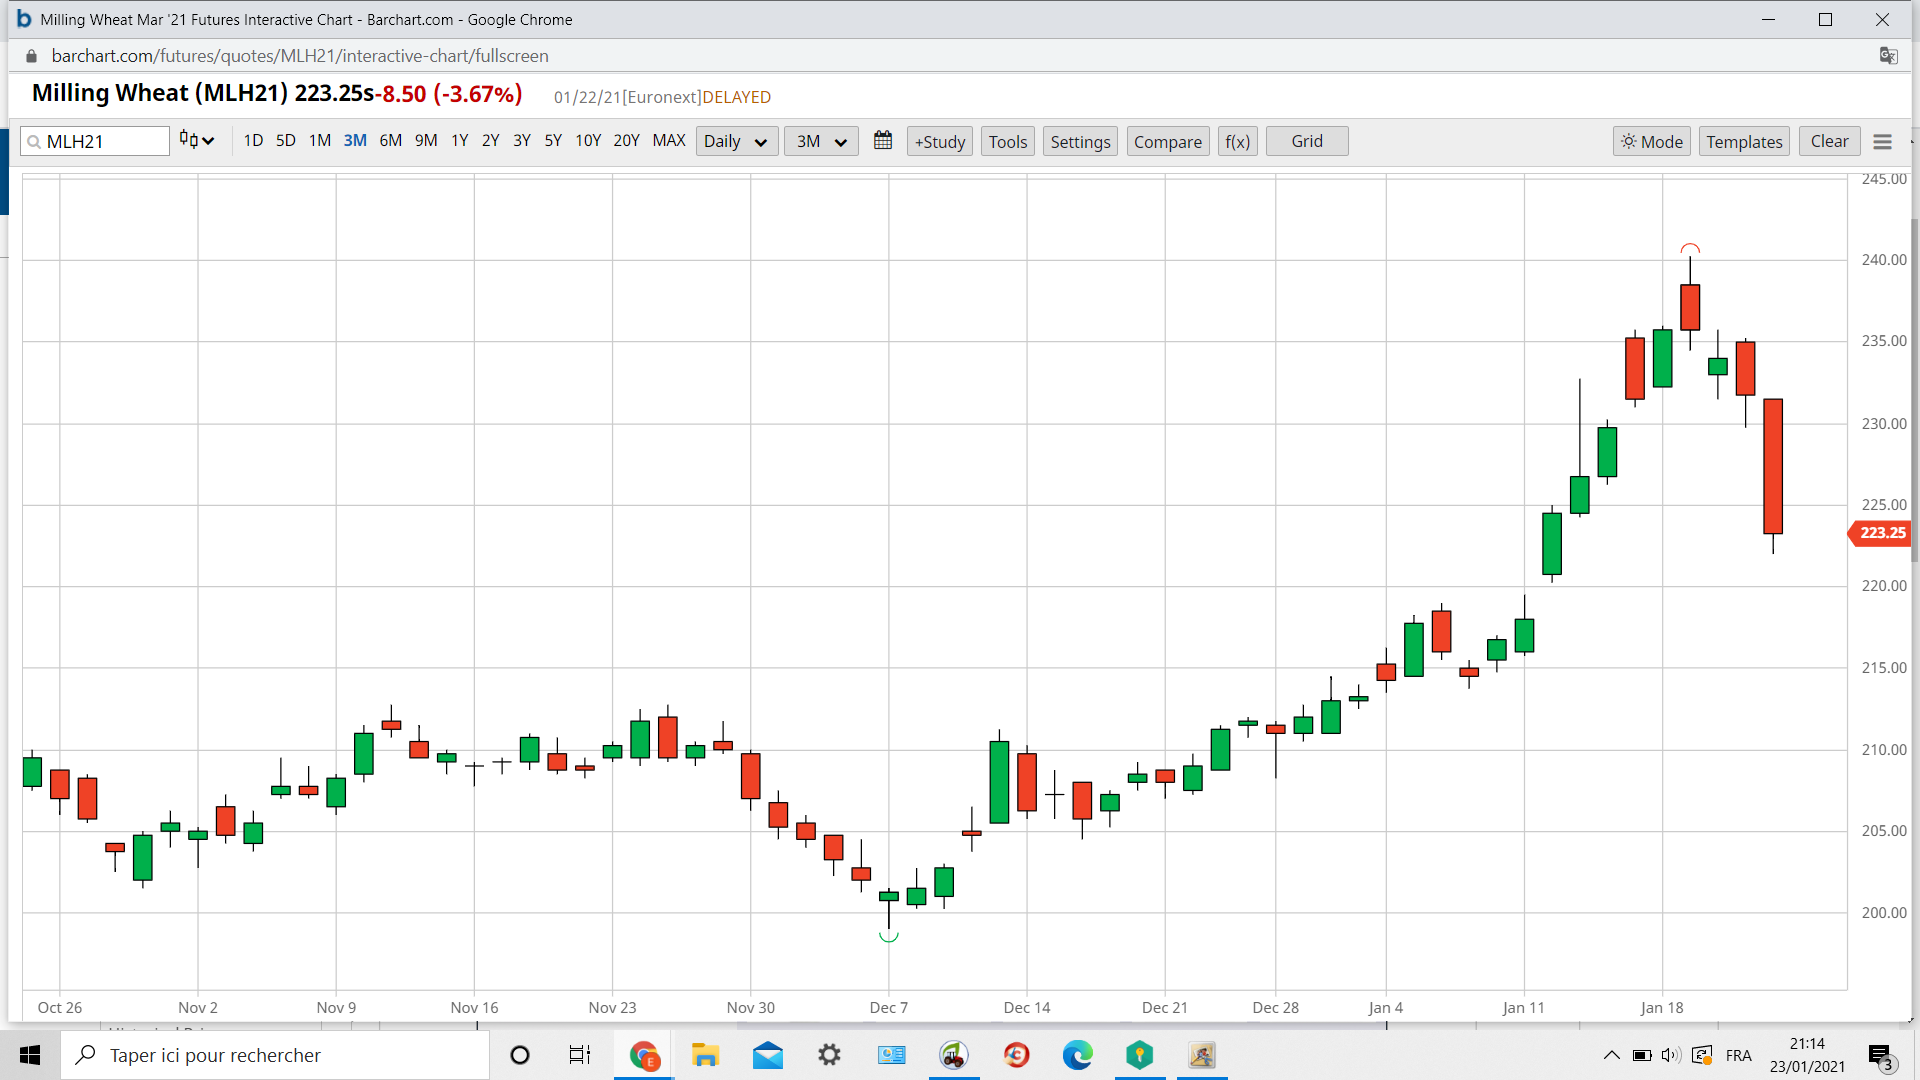The width and height of the screenshot is (1920, 1080).
Task: Open the Daily frequency dropdown
Action: click(x=736, y=141)
